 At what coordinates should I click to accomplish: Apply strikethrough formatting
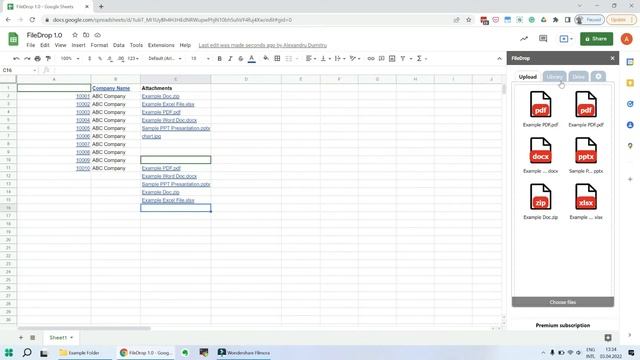tap(241, 59)
